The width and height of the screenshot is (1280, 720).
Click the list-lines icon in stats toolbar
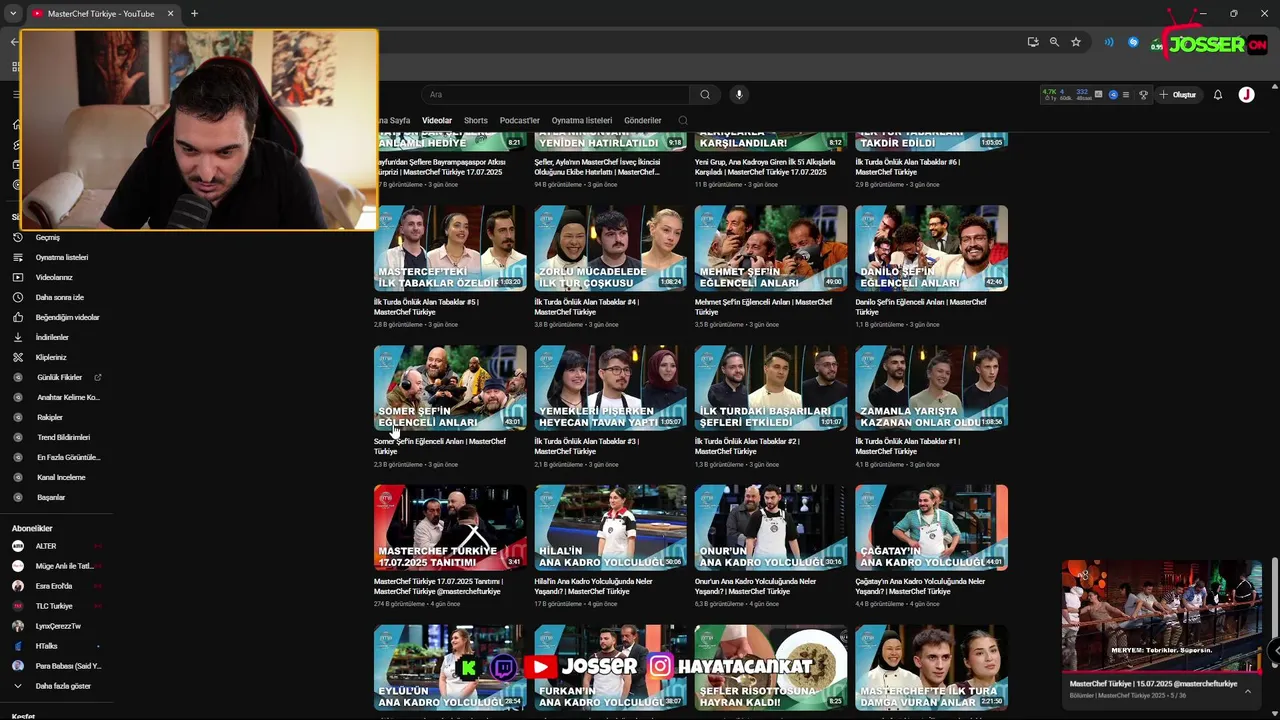[x=1126, y=95]
